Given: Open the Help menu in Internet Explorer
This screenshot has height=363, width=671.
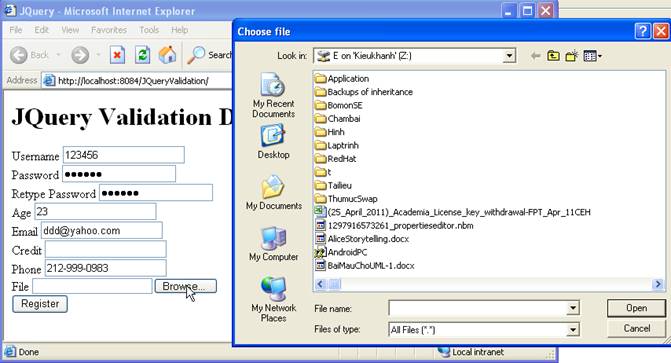Looking at the screenshot, I should [180, 30].
